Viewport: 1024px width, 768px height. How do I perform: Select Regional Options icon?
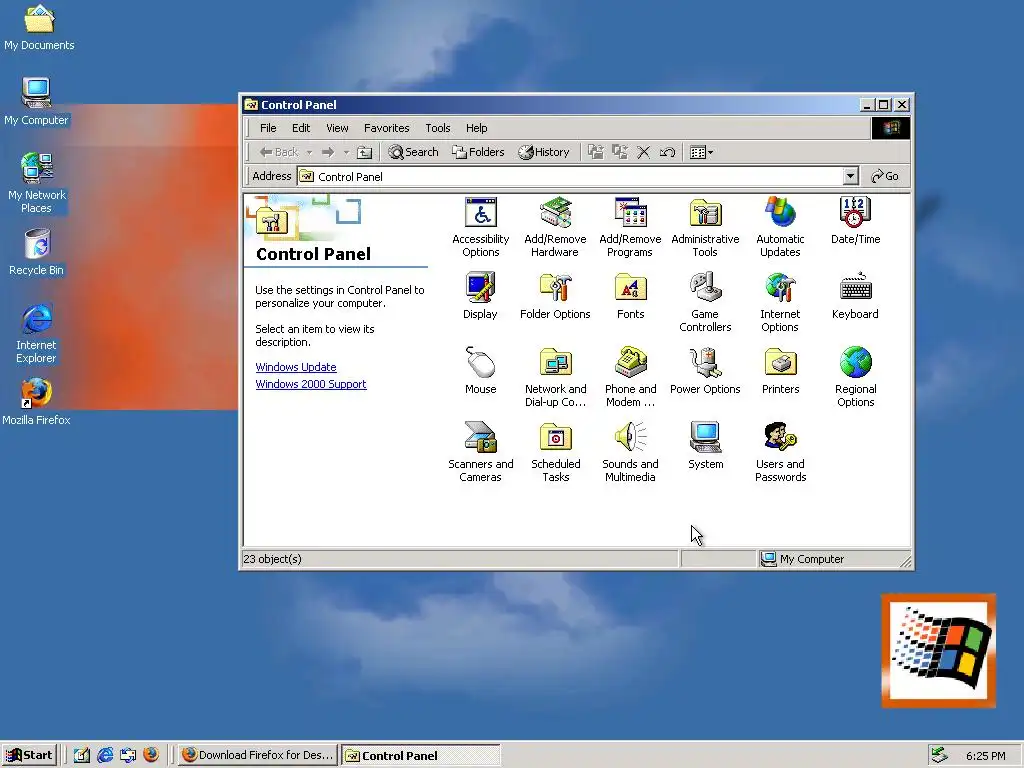coord(856,377)
